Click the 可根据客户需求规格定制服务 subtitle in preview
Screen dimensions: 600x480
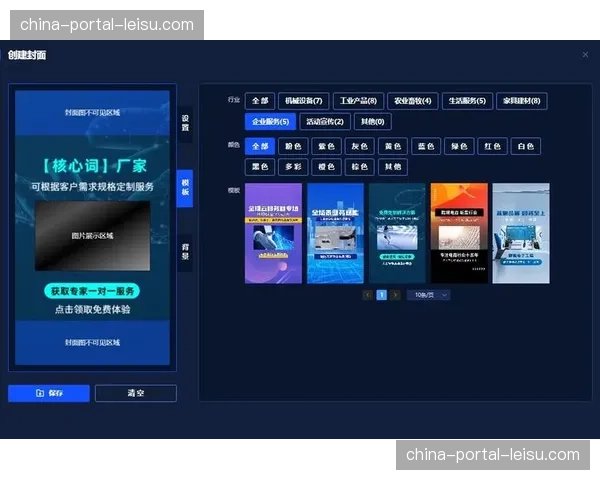(92, 187)
